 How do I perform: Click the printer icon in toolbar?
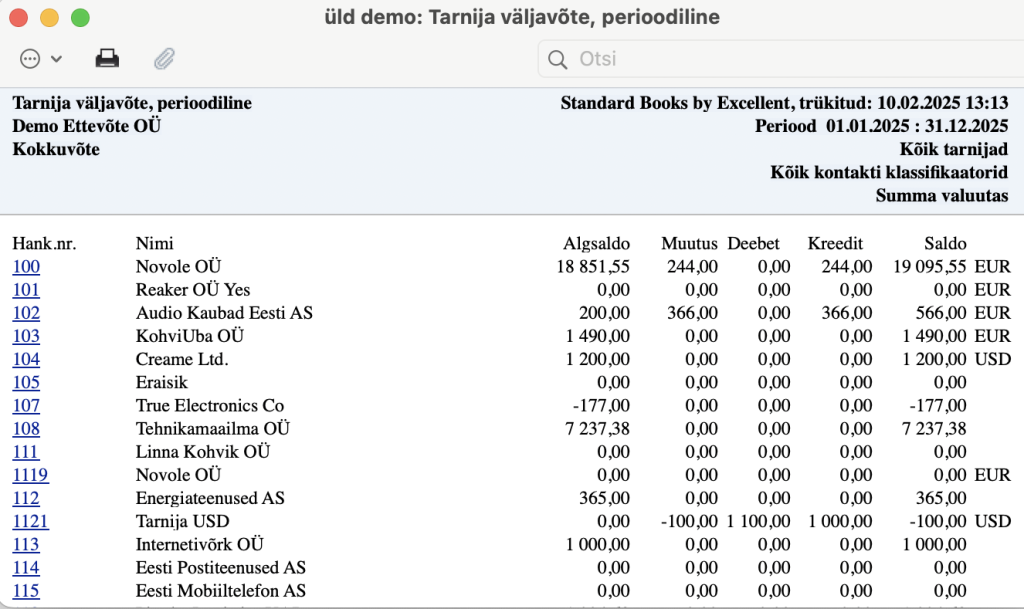(x=107, y=59)
